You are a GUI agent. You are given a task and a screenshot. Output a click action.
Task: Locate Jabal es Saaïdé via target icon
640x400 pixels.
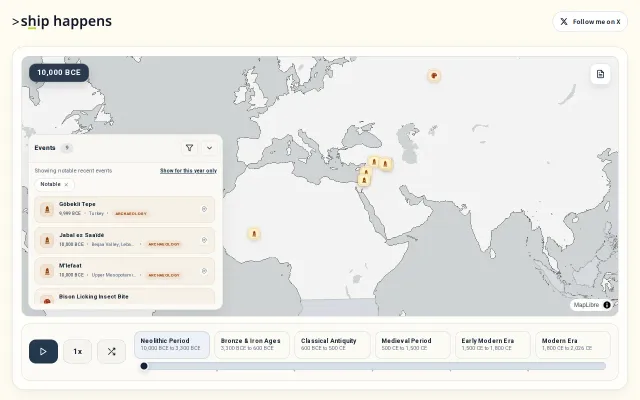(204, 240)
